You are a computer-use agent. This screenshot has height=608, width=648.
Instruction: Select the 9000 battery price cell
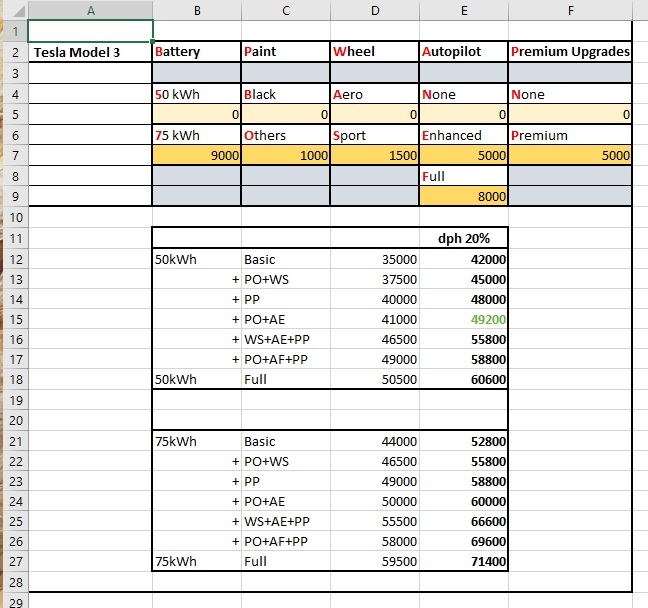coord(196,155)
